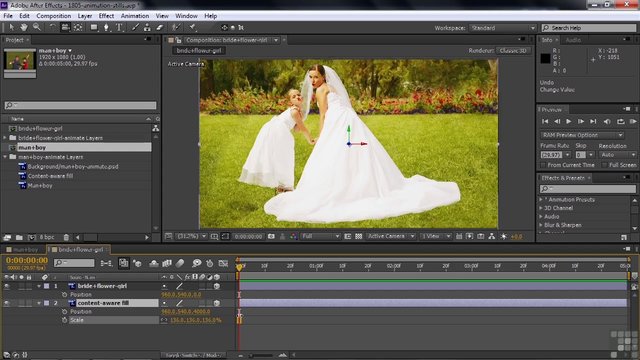Select the Pan Behind anchor tool
640x360 pixels.
pos(78,27)
